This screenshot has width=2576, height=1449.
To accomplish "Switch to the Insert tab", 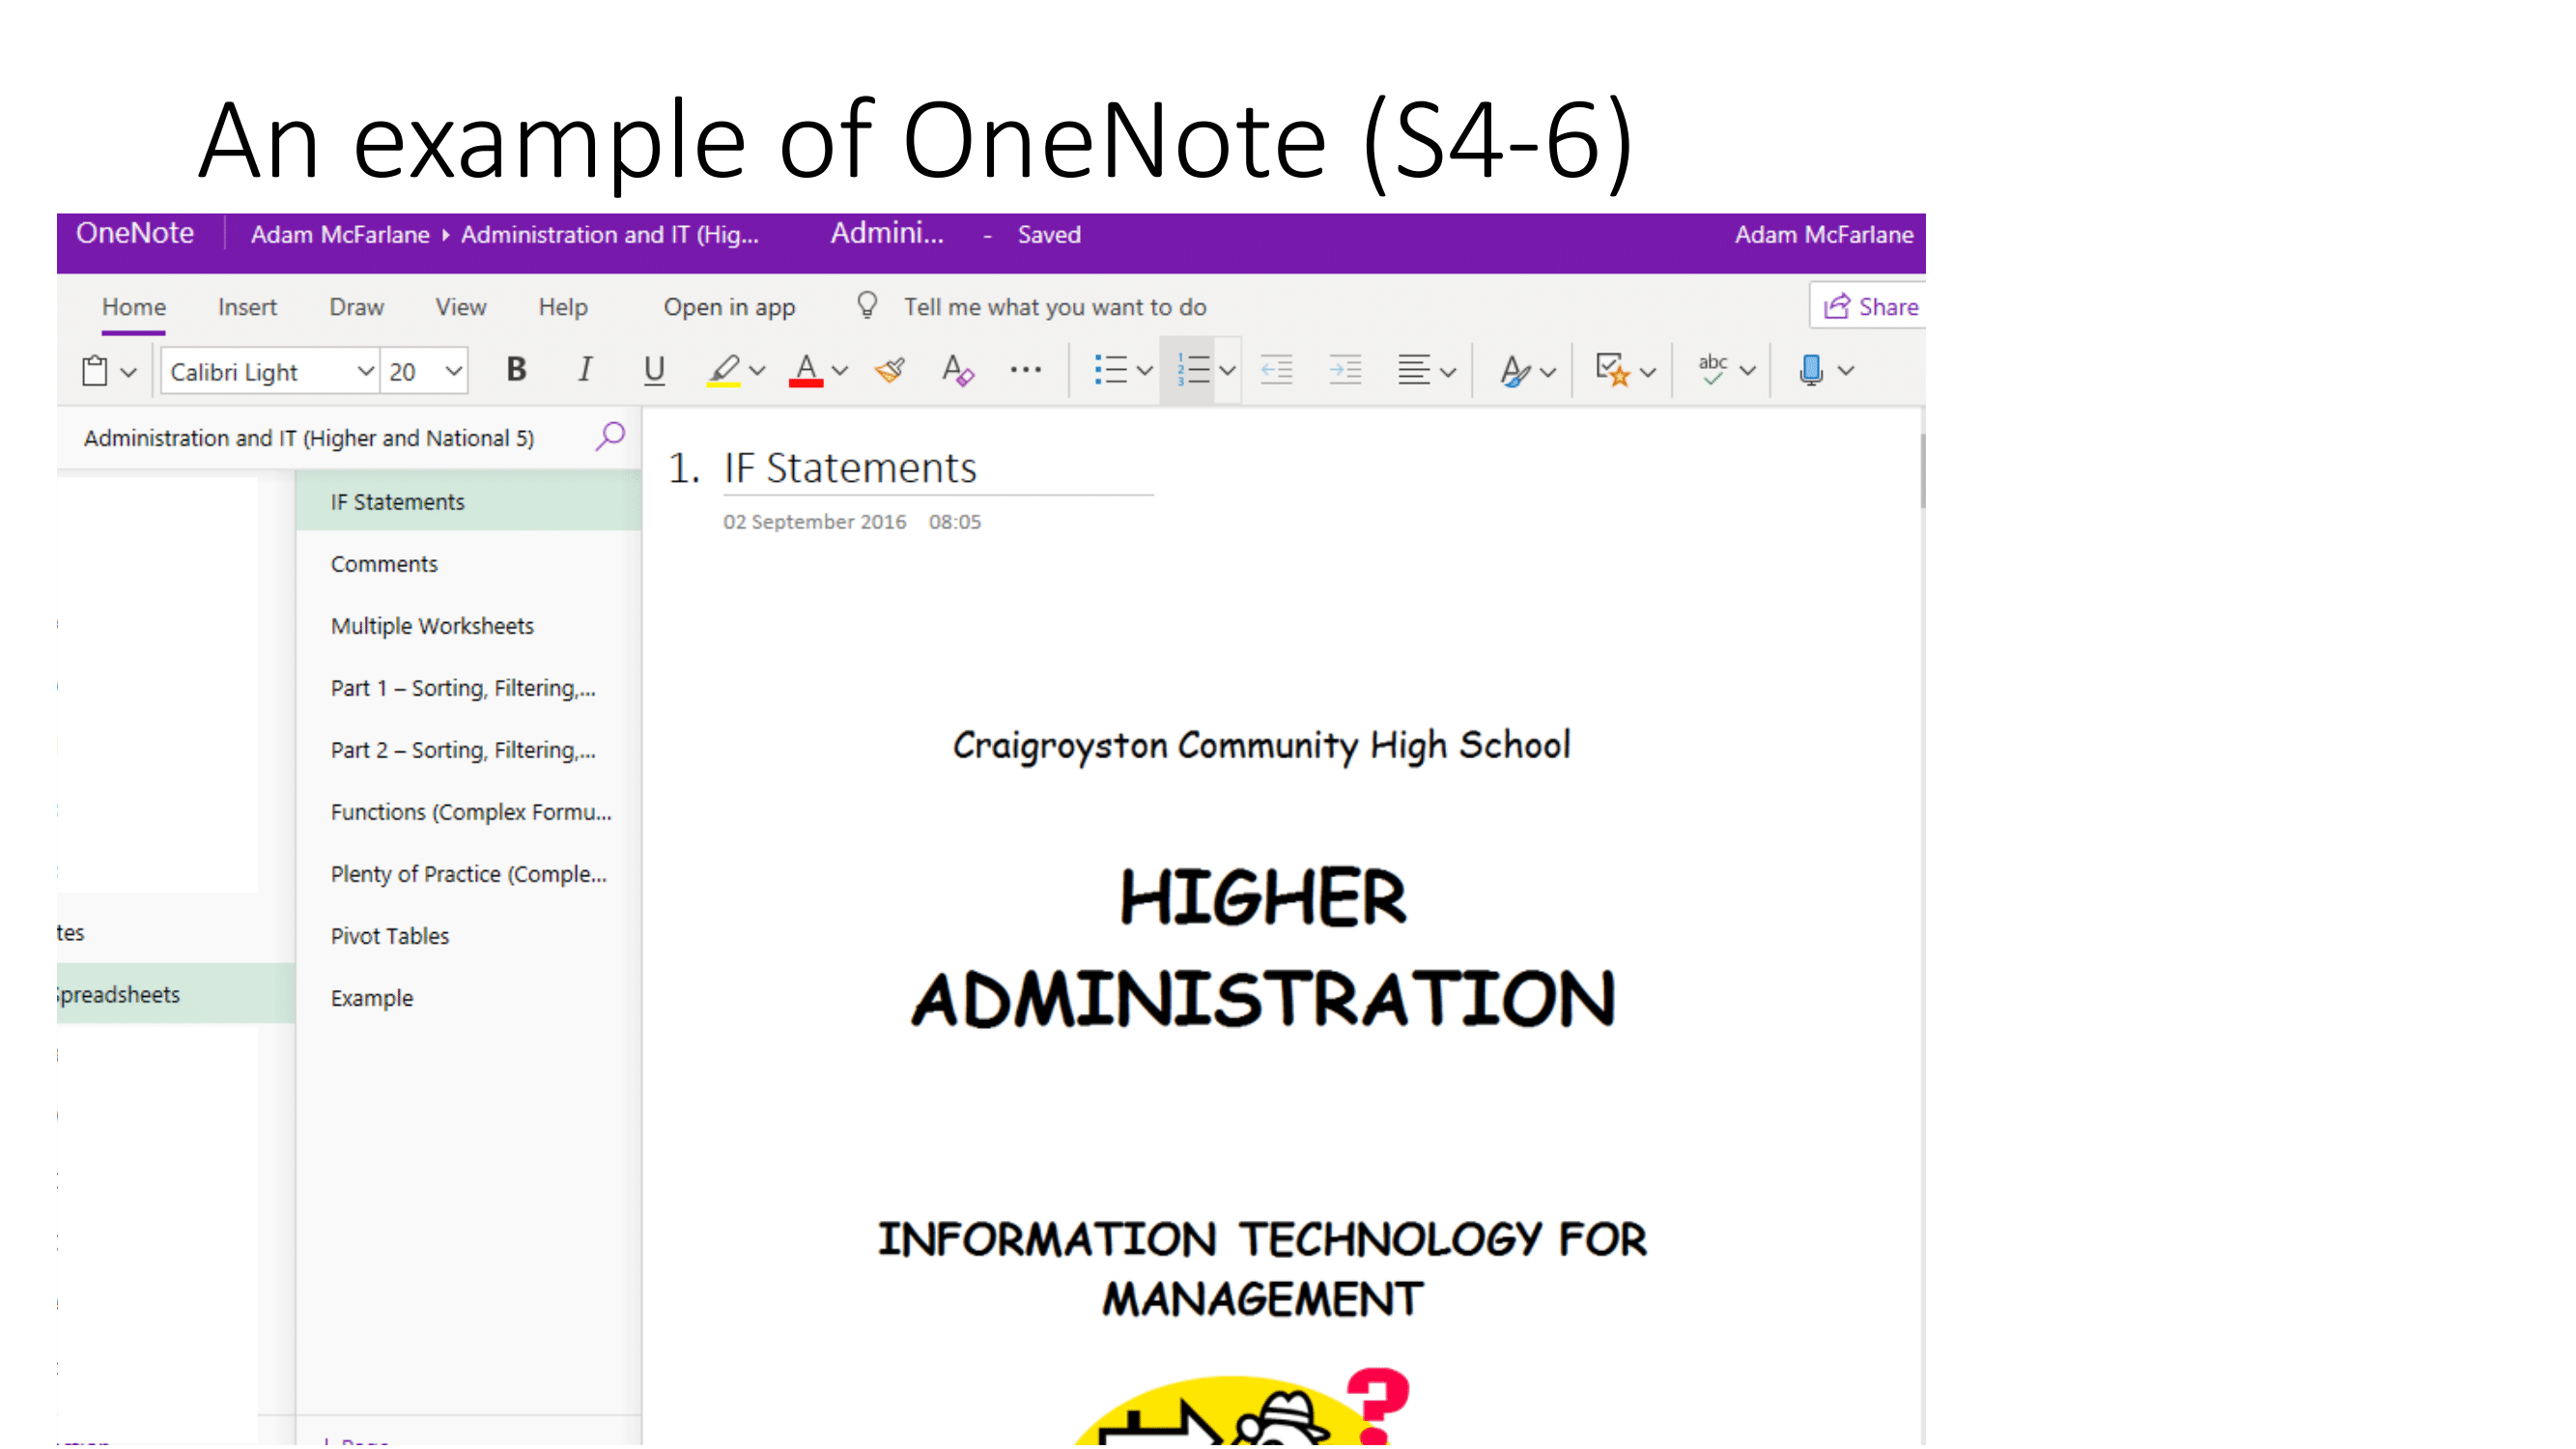I will [247, 307].
